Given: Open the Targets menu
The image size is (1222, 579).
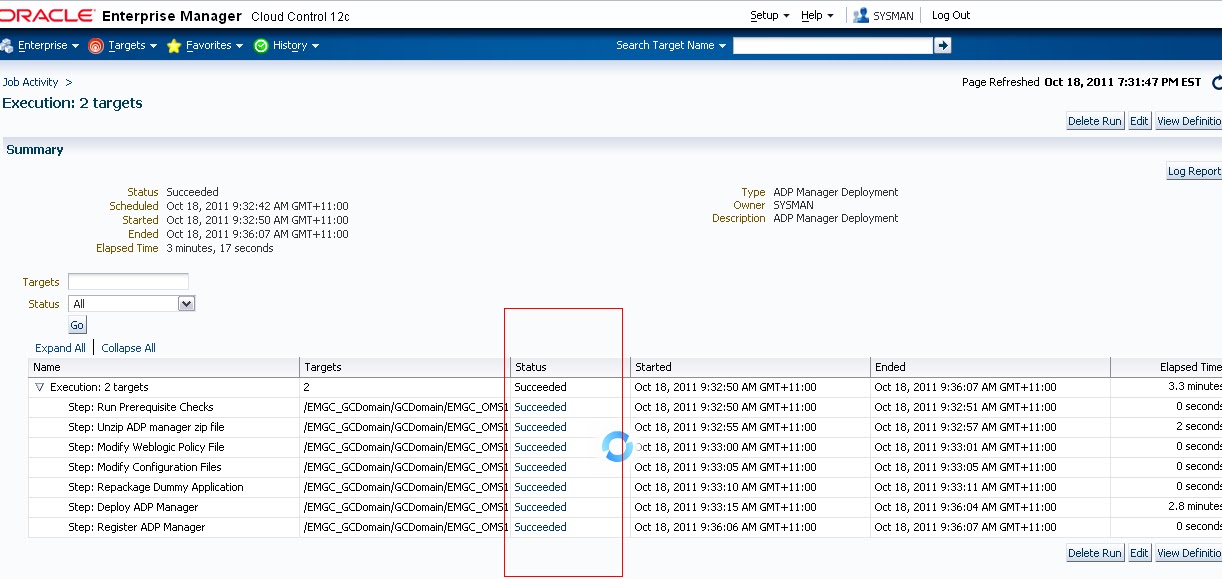Looking at the screenshot, I should [x=132, y=46].
